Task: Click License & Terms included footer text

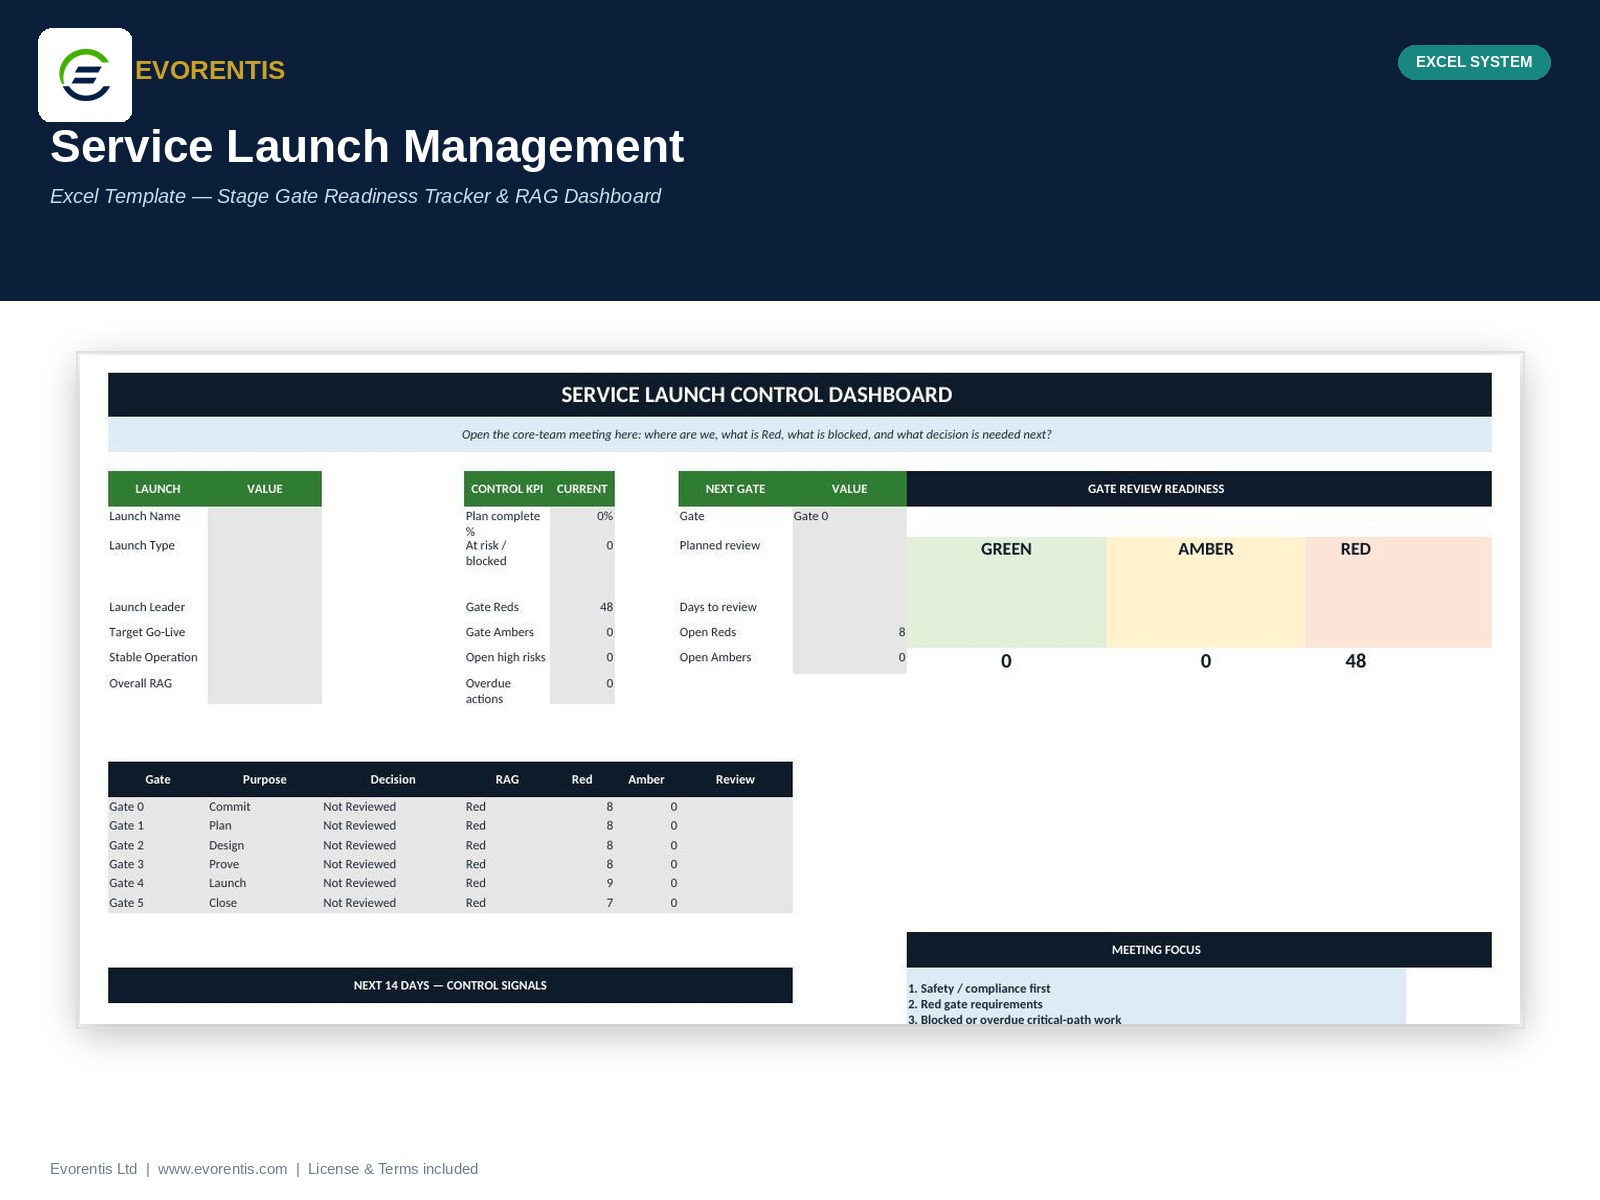Action: point(393,1169)
